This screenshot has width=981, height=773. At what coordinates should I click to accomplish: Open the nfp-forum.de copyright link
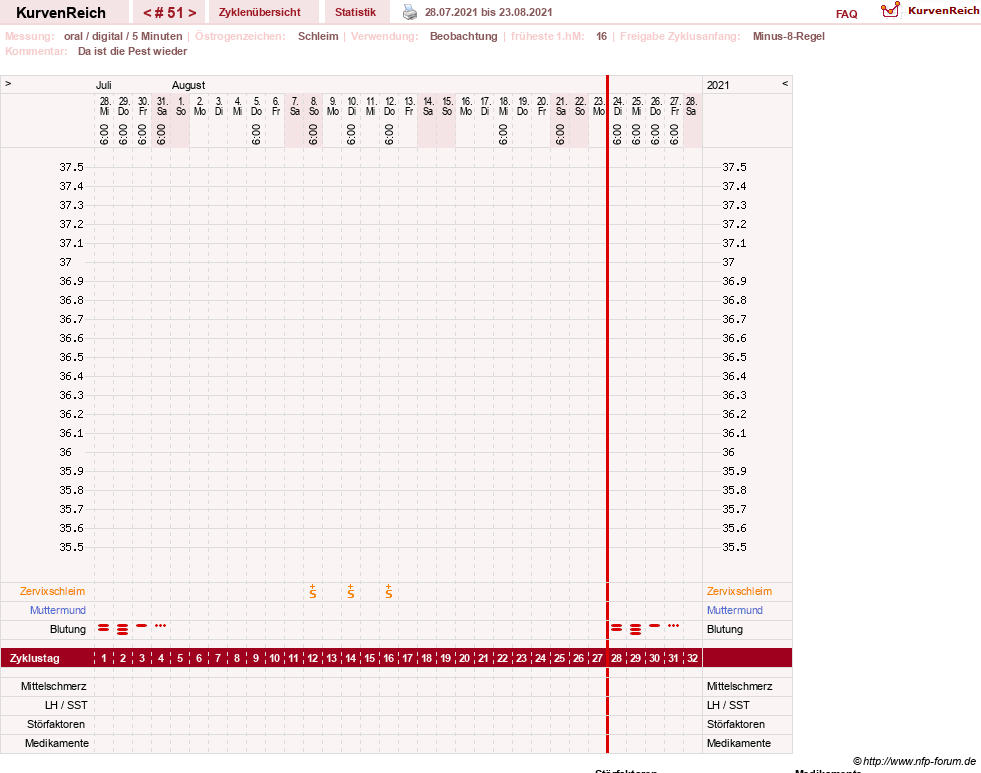tap(914, 761)
